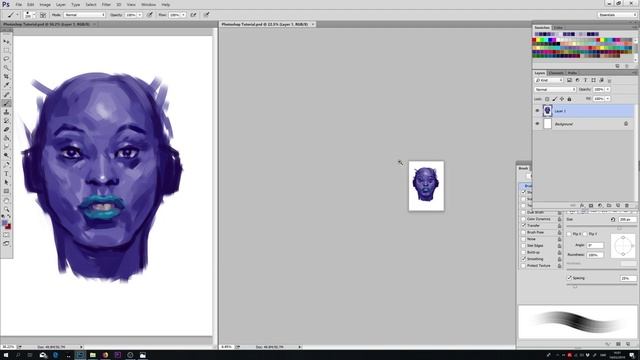
Task: Enable the Color Dynamics checkbox
Action: 524,219
